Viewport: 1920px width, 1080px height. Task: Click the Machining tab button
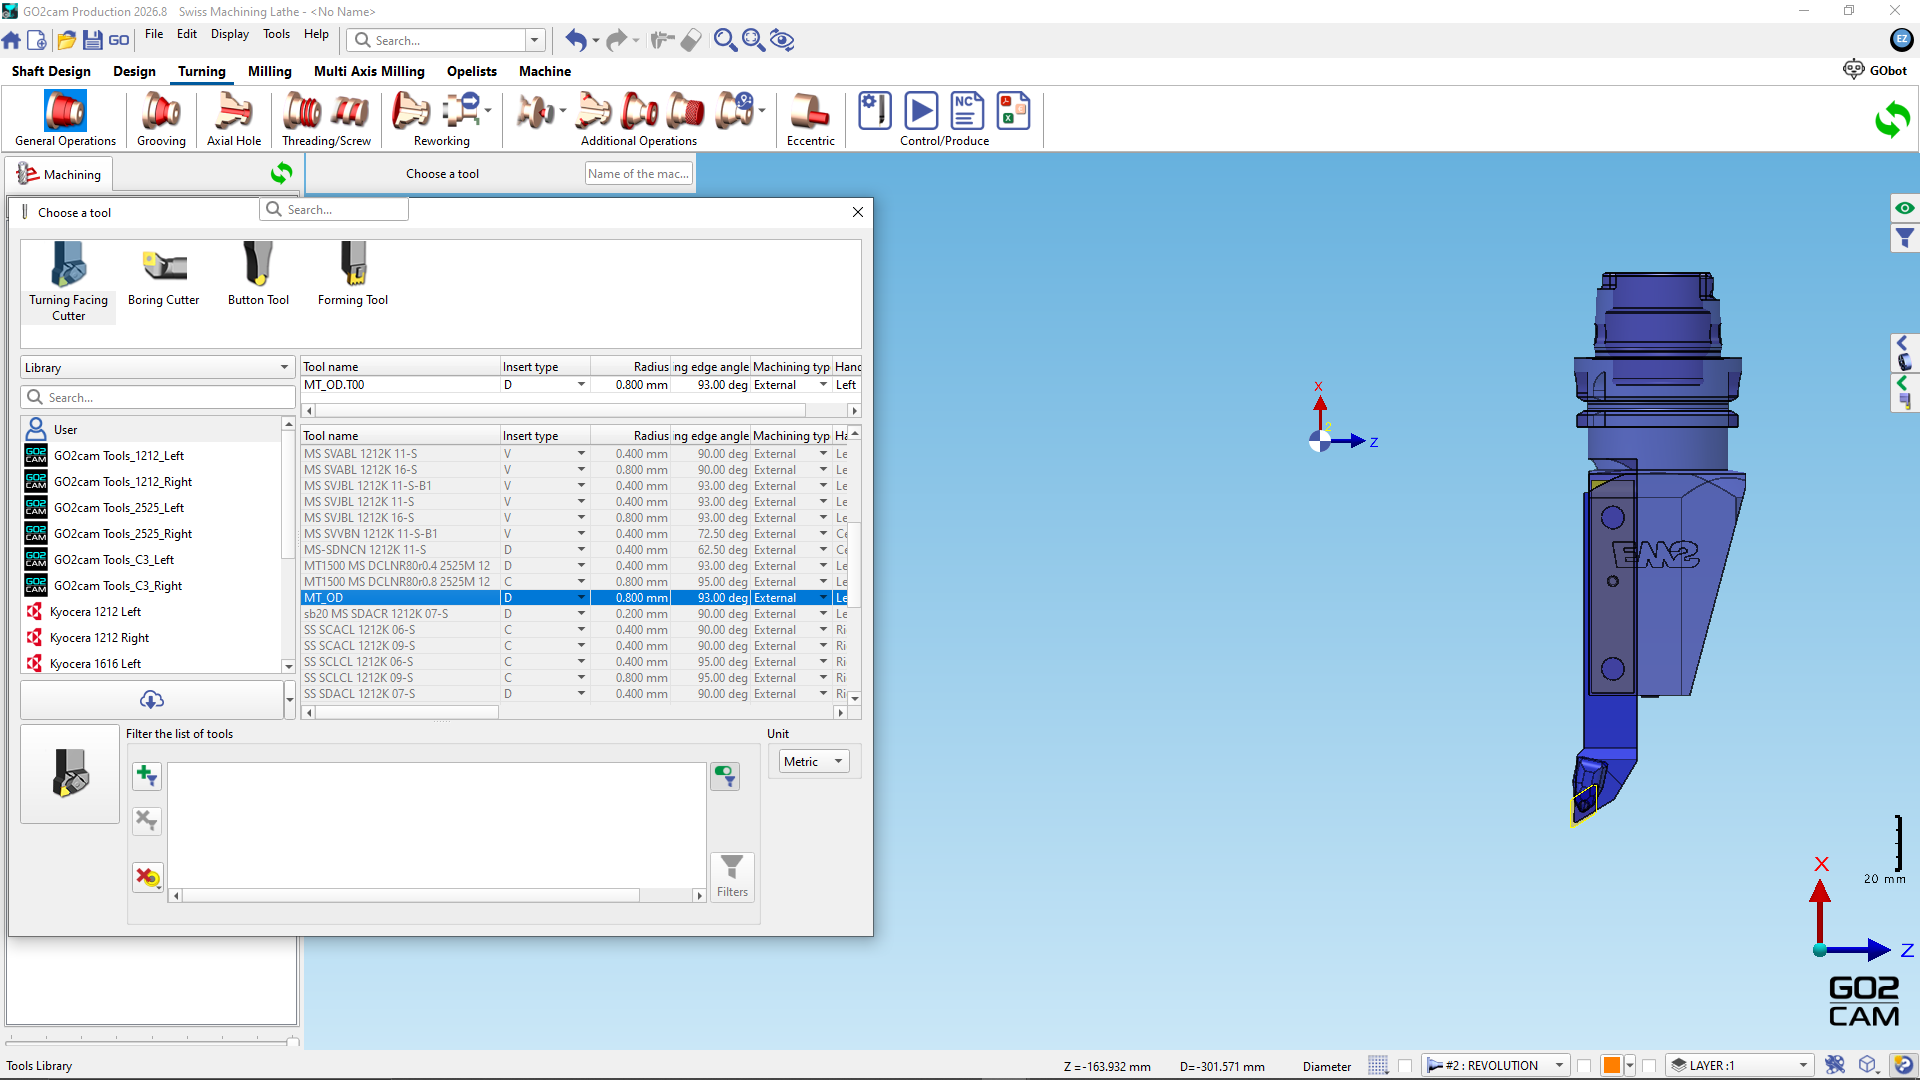pyautogui.click(x=60, y=174)
